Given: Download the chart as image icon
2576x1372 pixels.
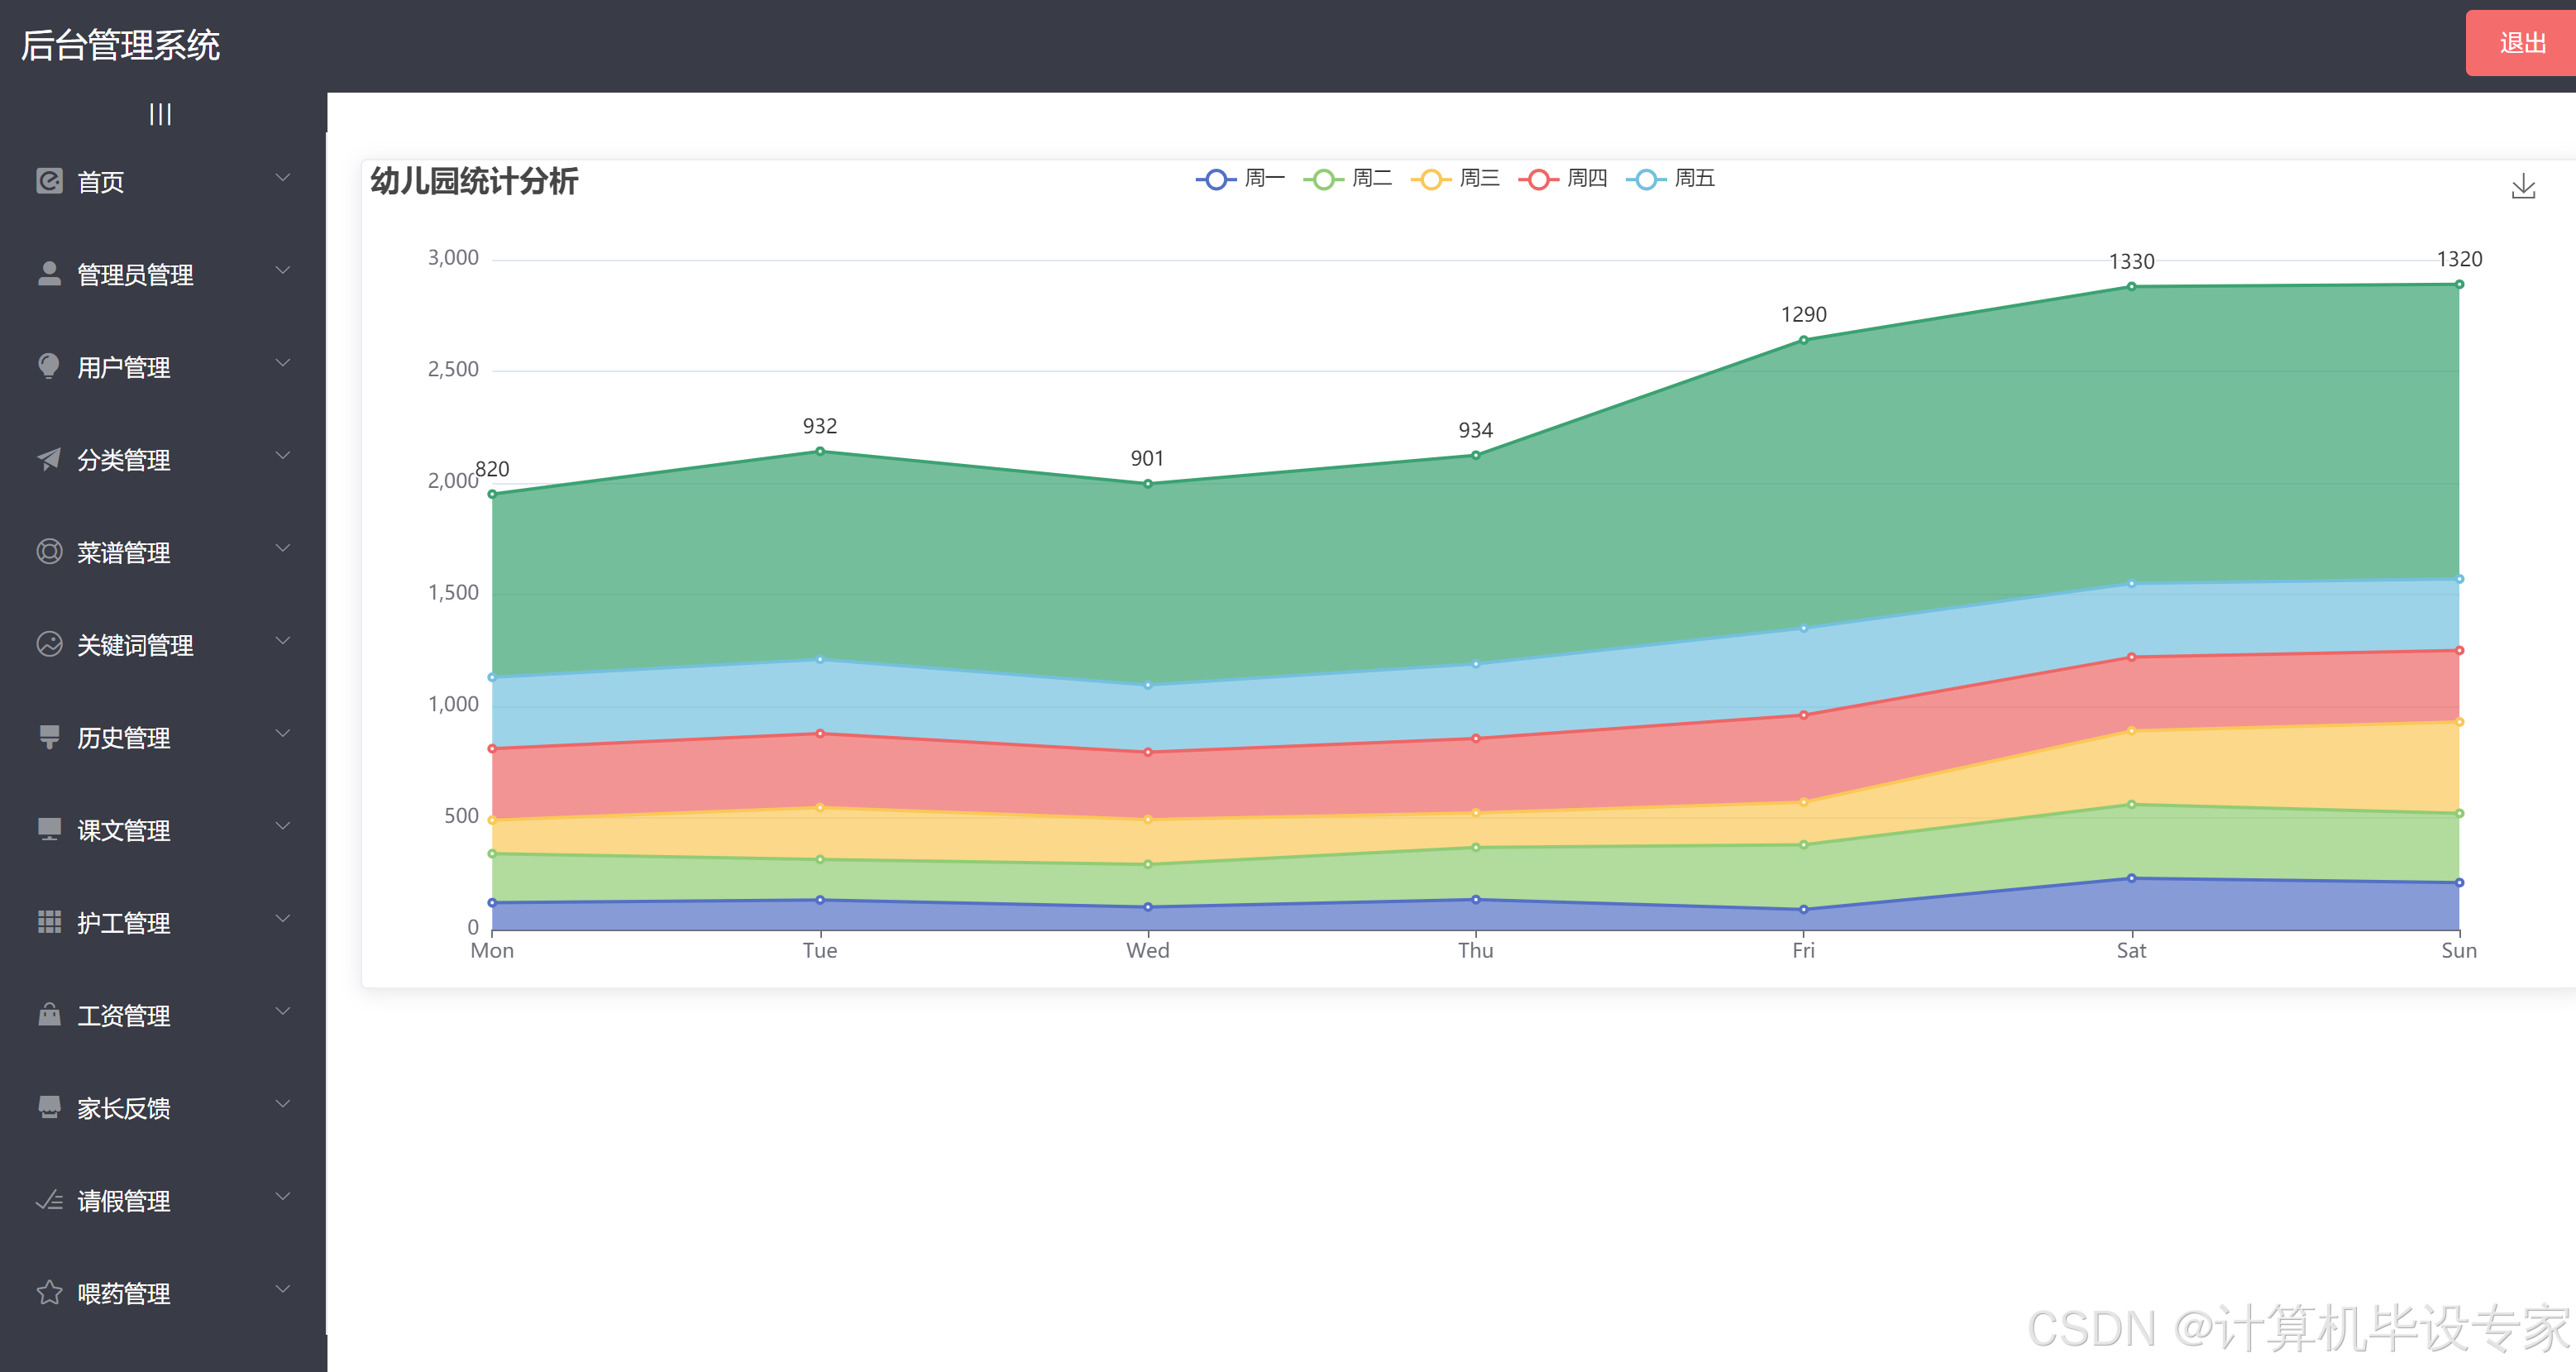Looking at the screenshot, I should tap(2522, 187).
